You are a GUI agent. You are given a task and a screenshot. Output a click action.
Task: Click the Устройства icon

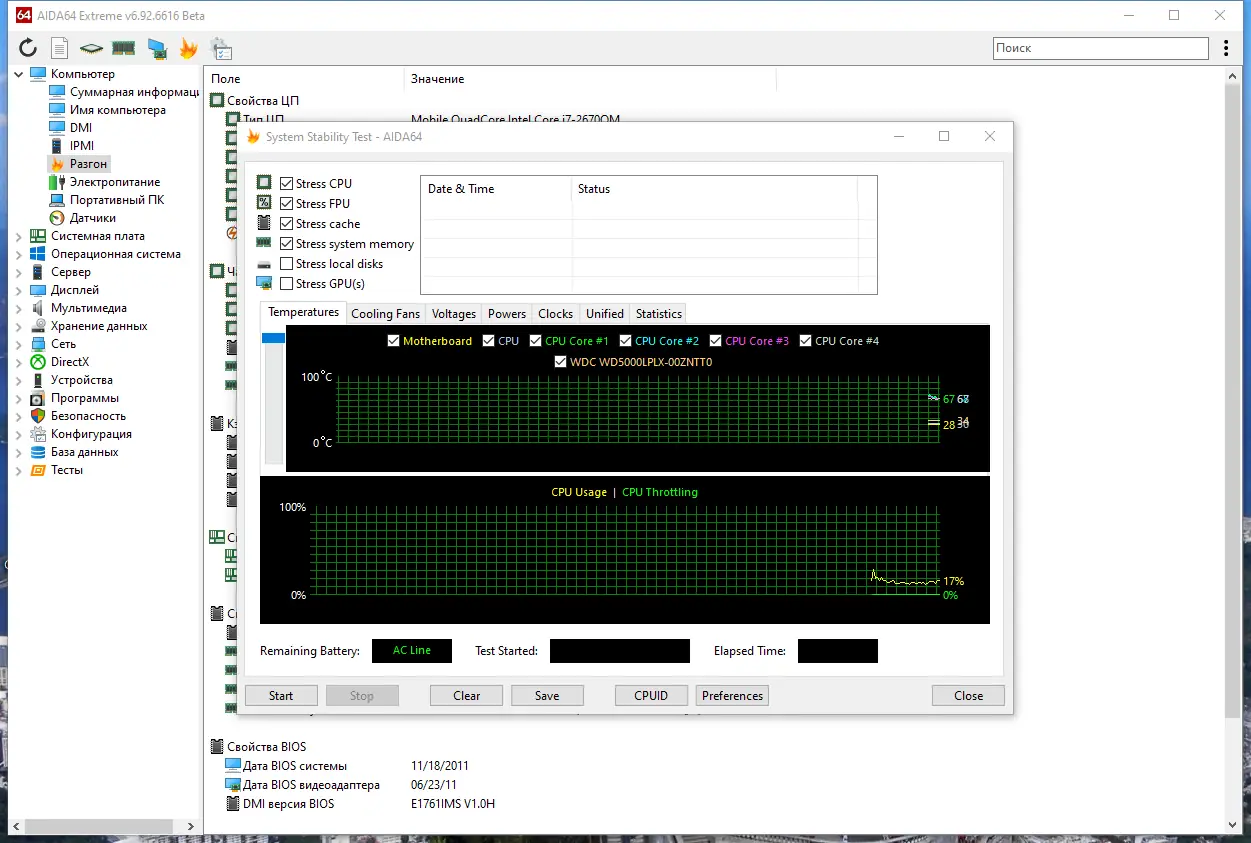tap(38, 380)
